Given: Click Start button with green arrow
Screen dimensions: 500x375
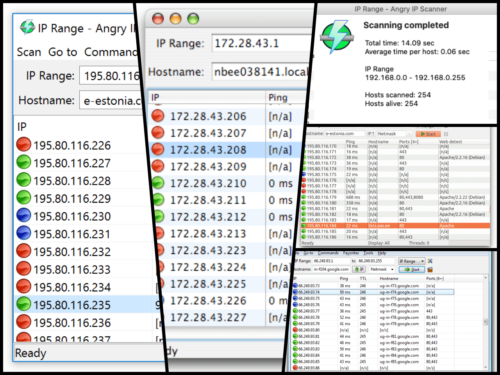Looking at the screenshot, I should point(412,269).
